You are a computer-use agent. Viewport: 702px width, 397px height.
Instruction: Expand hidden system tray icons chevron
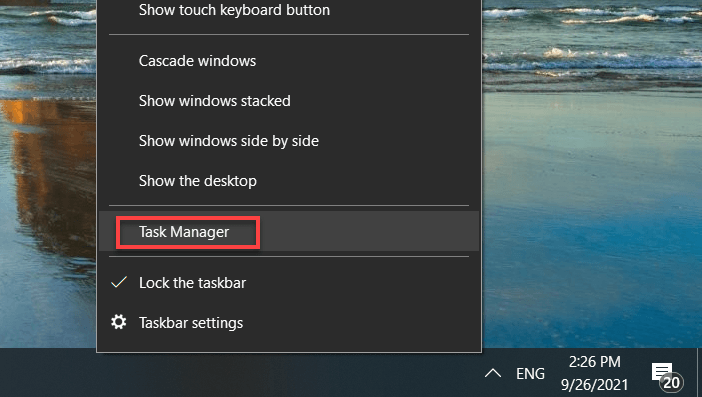[492, 373]
